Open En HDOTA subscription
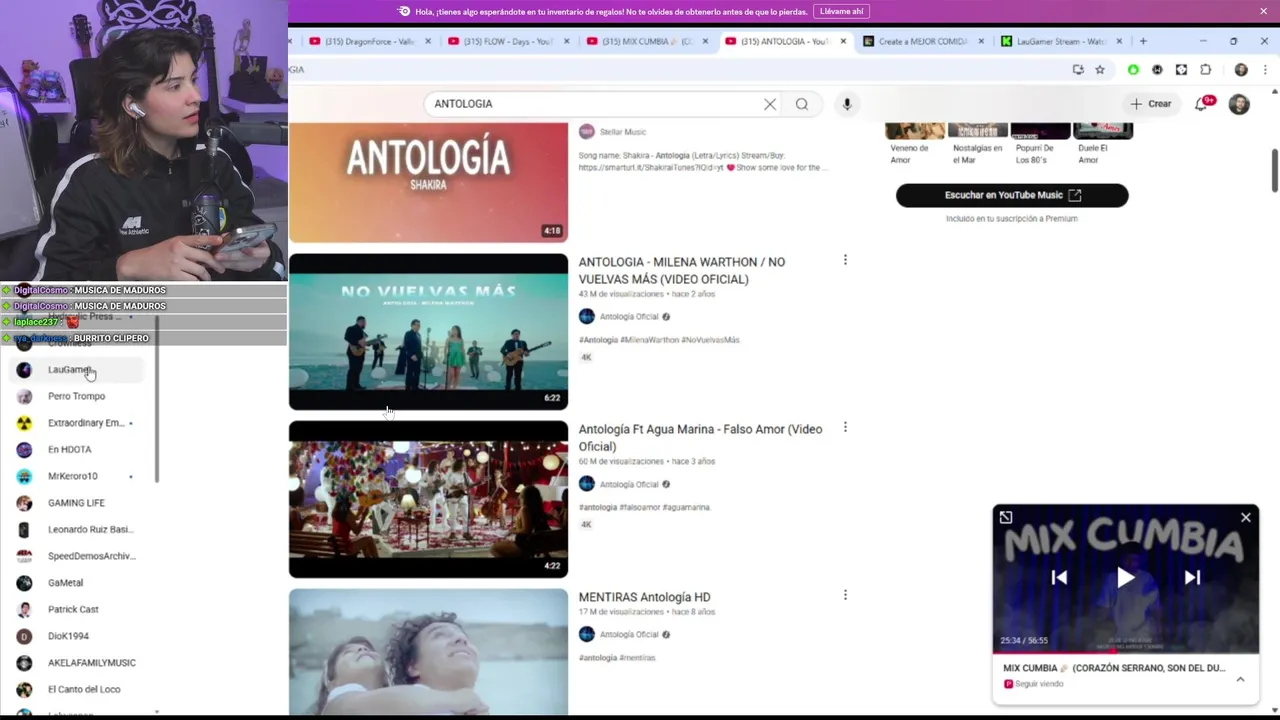 point(77,450)
